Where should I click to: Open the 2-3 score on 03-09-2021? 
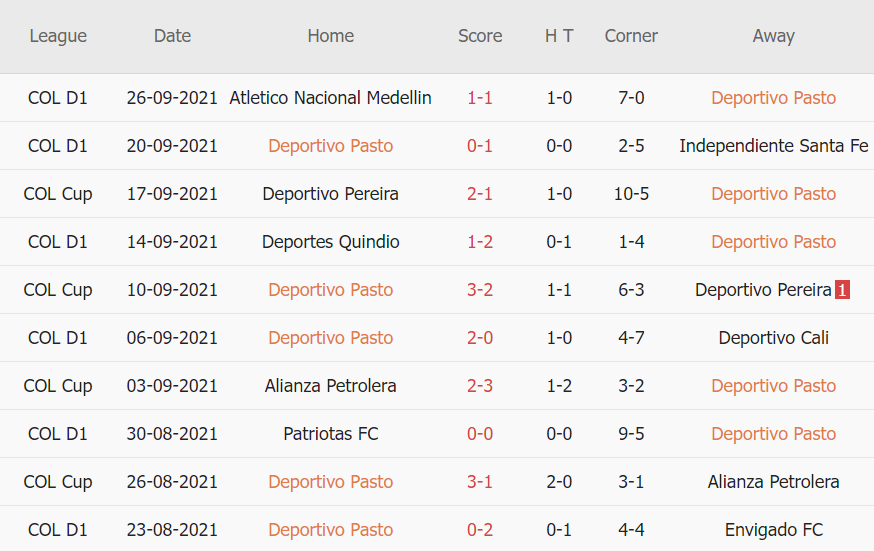pyautogui.click(x=480, y=386)
